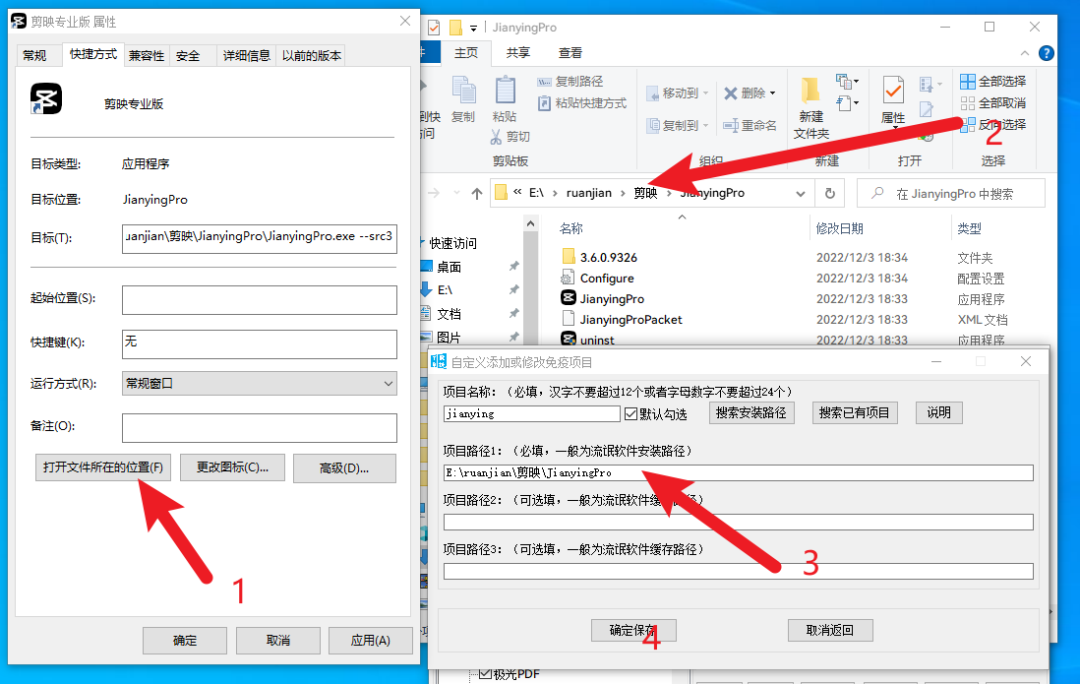Viewport: 1080px width, 684px height.
Task: Click 重命名 in ribbon
Action: click(749, 125)
